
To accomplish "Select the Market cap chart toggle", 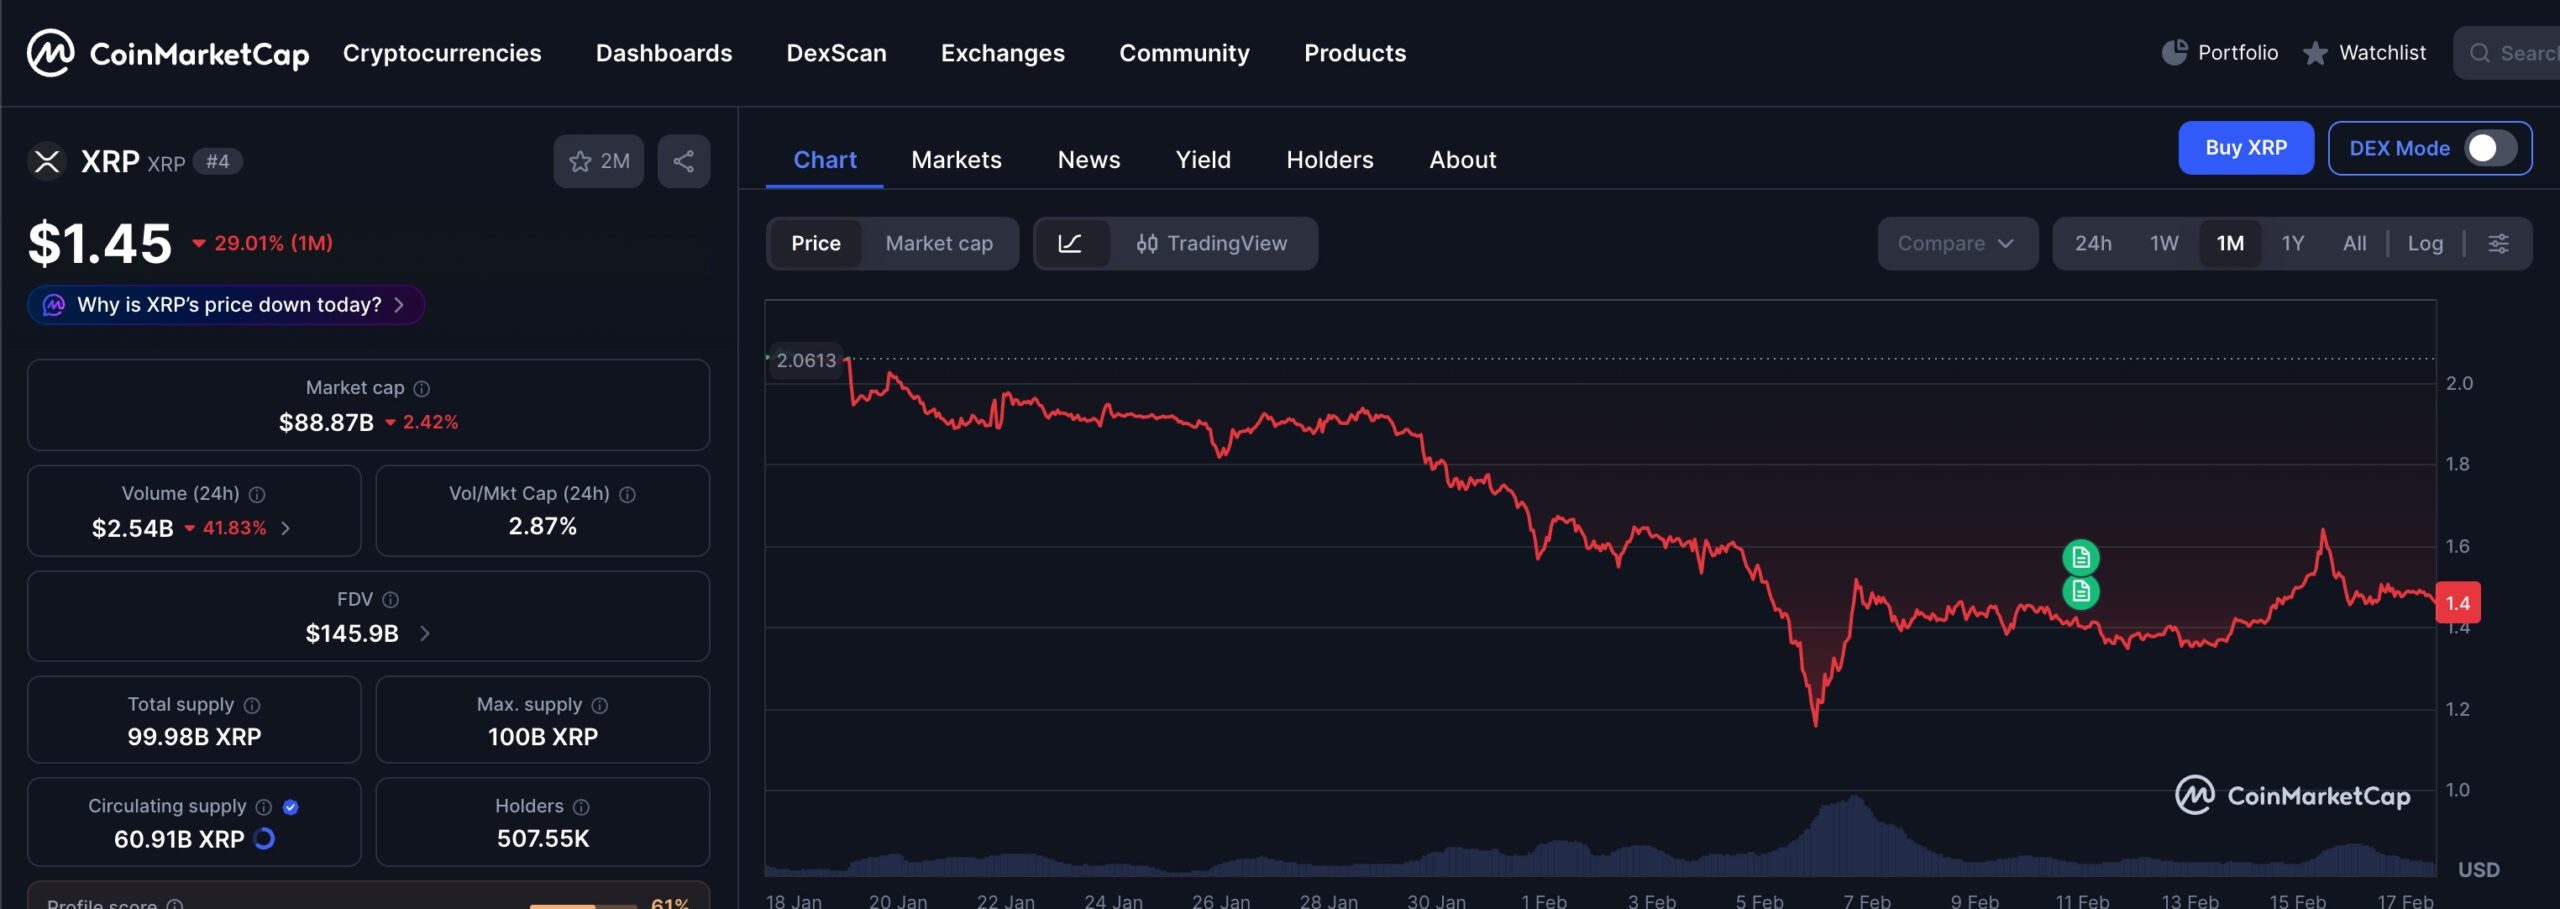I will tap(939, 243).
